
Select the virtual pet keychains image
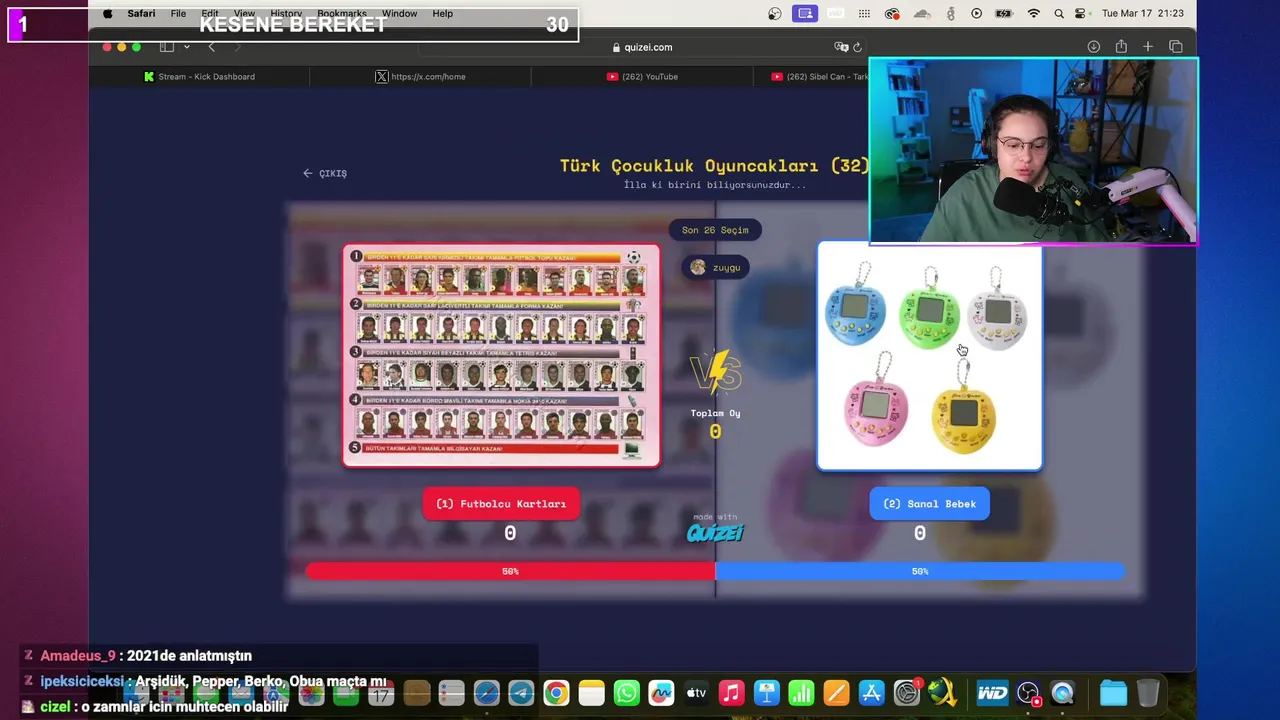pyautogui.click(x=929, y=355)
